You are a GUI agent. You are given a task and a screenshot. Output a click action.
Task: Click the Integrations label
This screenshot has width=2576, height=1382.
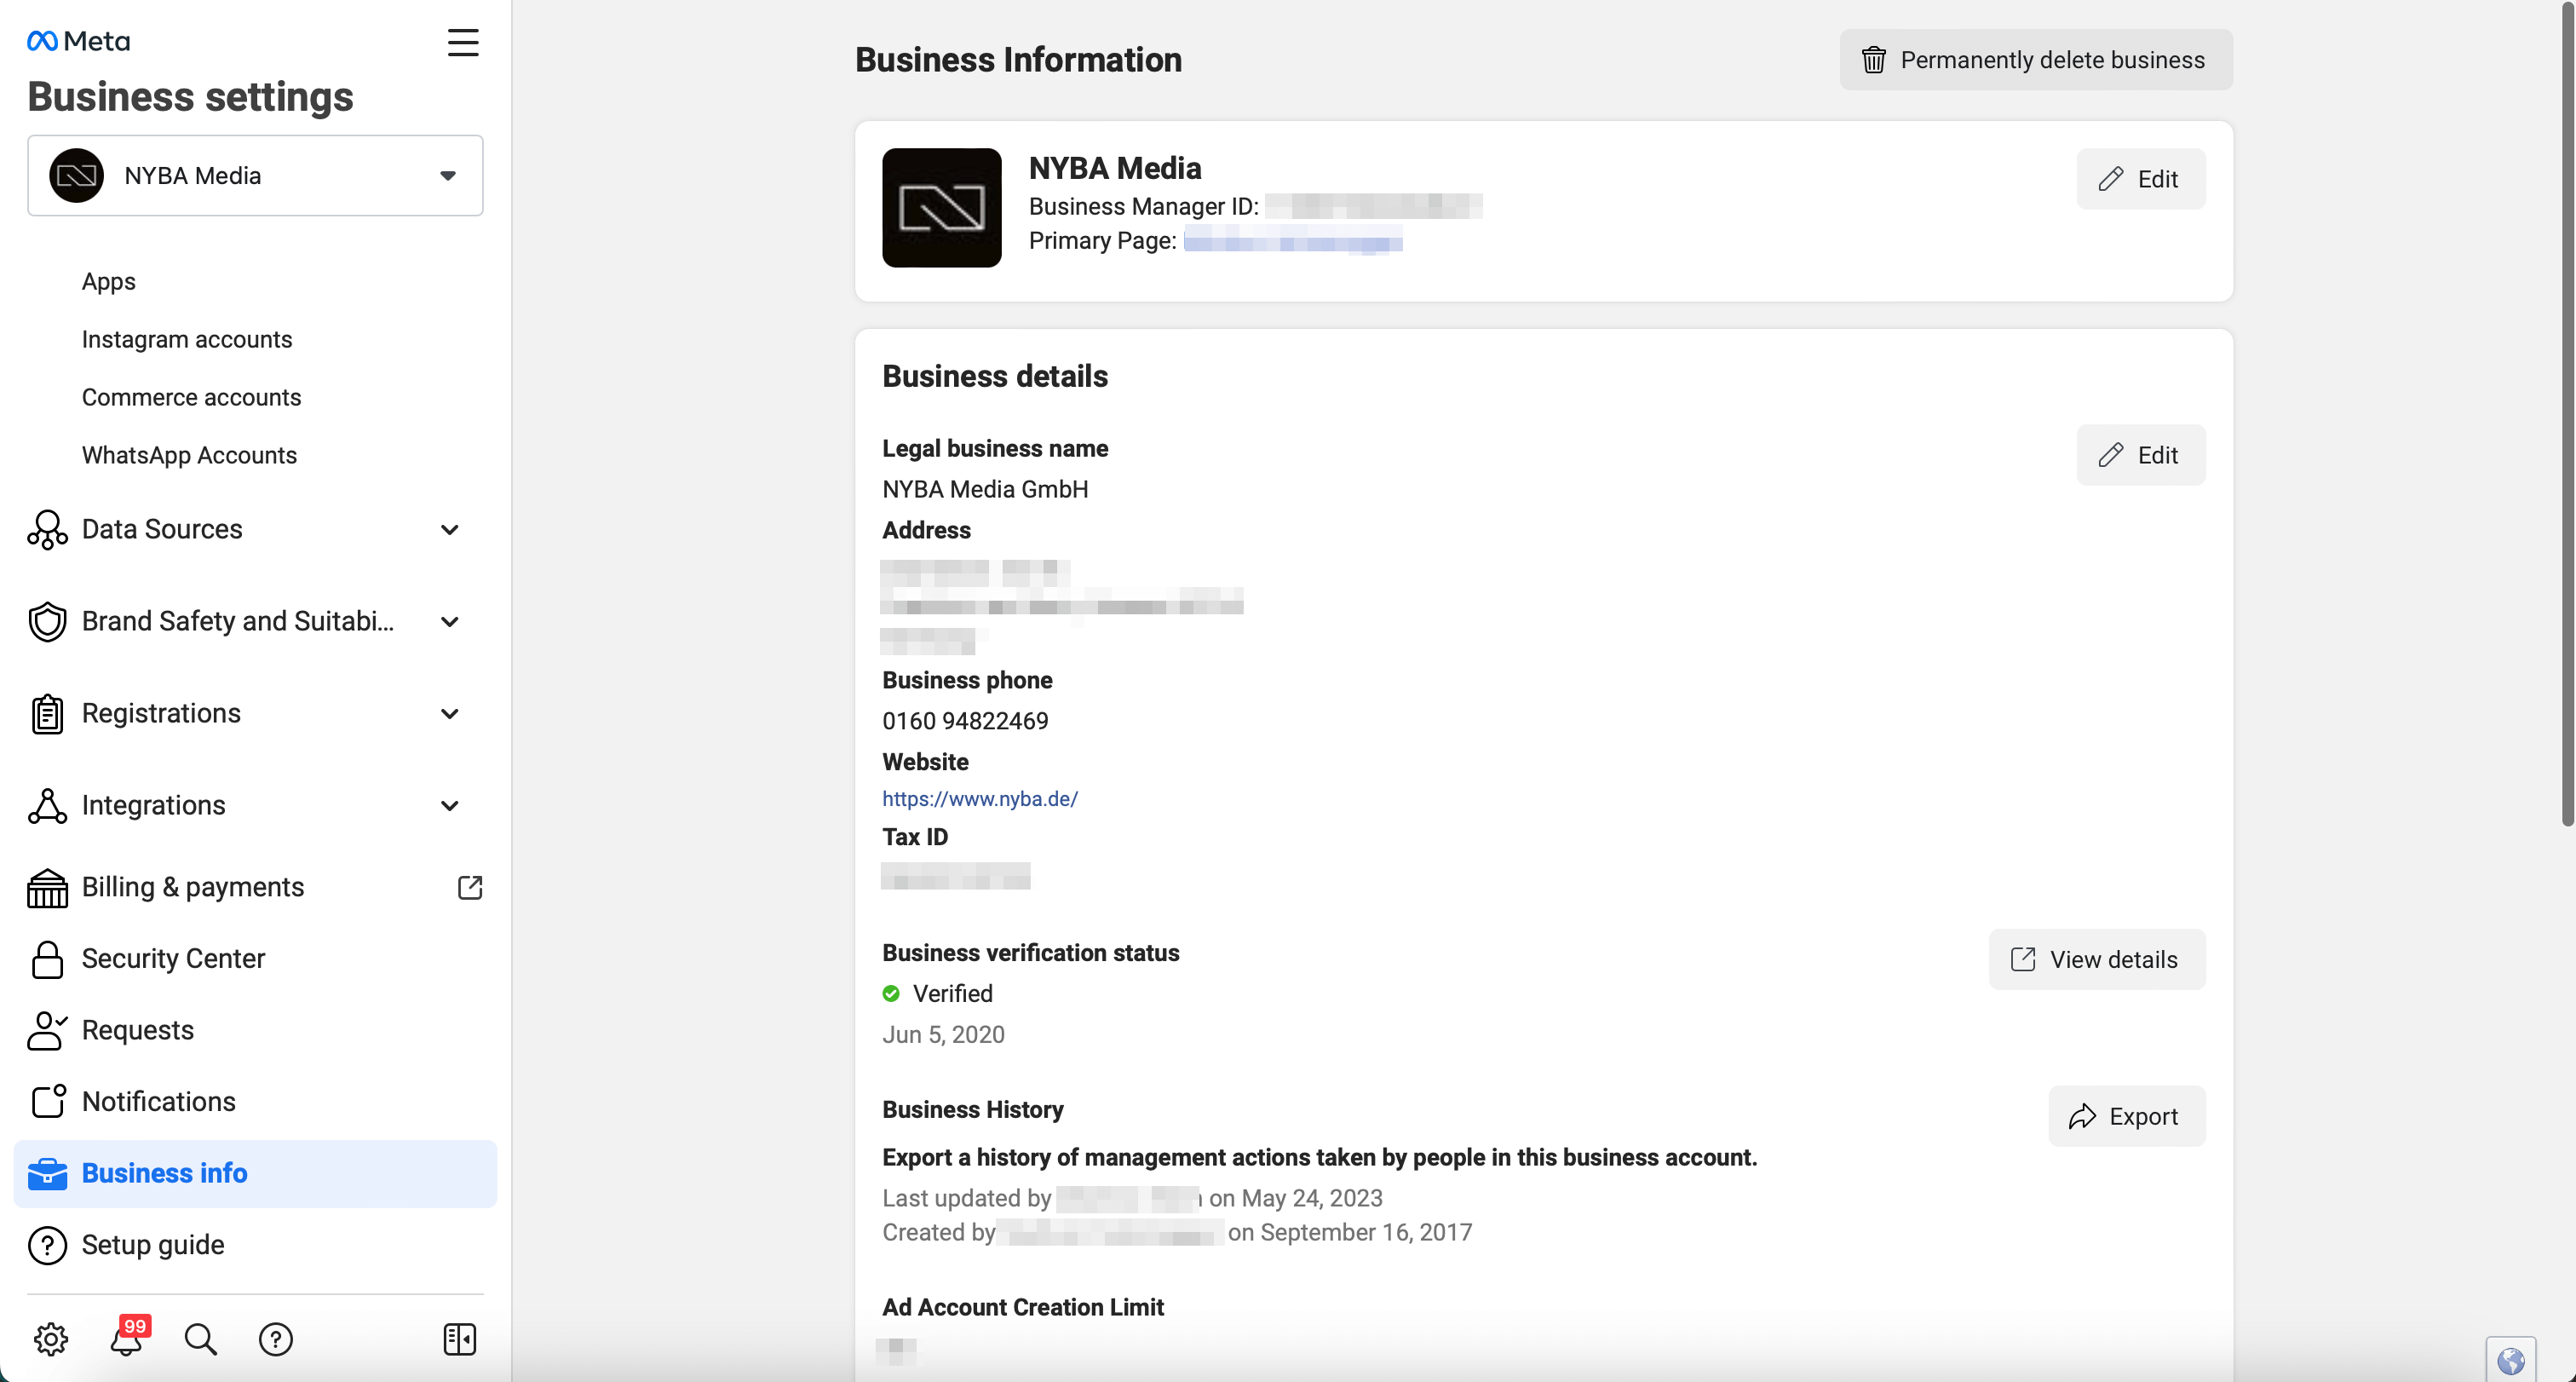click(x=153, y=806)
